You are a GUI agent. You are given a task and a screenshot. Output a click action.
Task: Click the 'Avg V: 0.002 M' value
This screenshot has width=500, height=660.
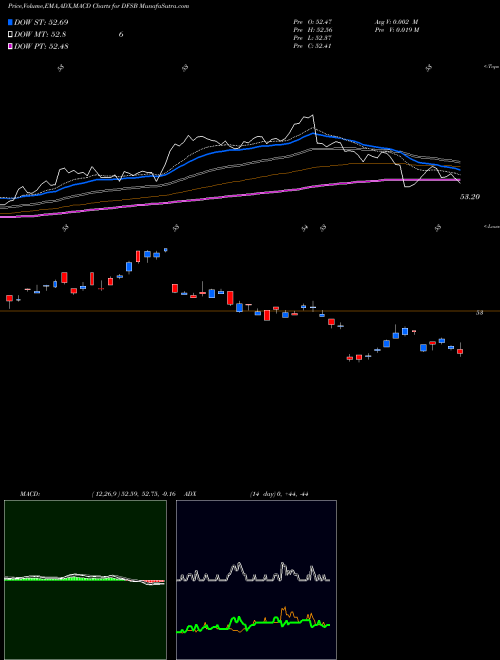[396, 21]
